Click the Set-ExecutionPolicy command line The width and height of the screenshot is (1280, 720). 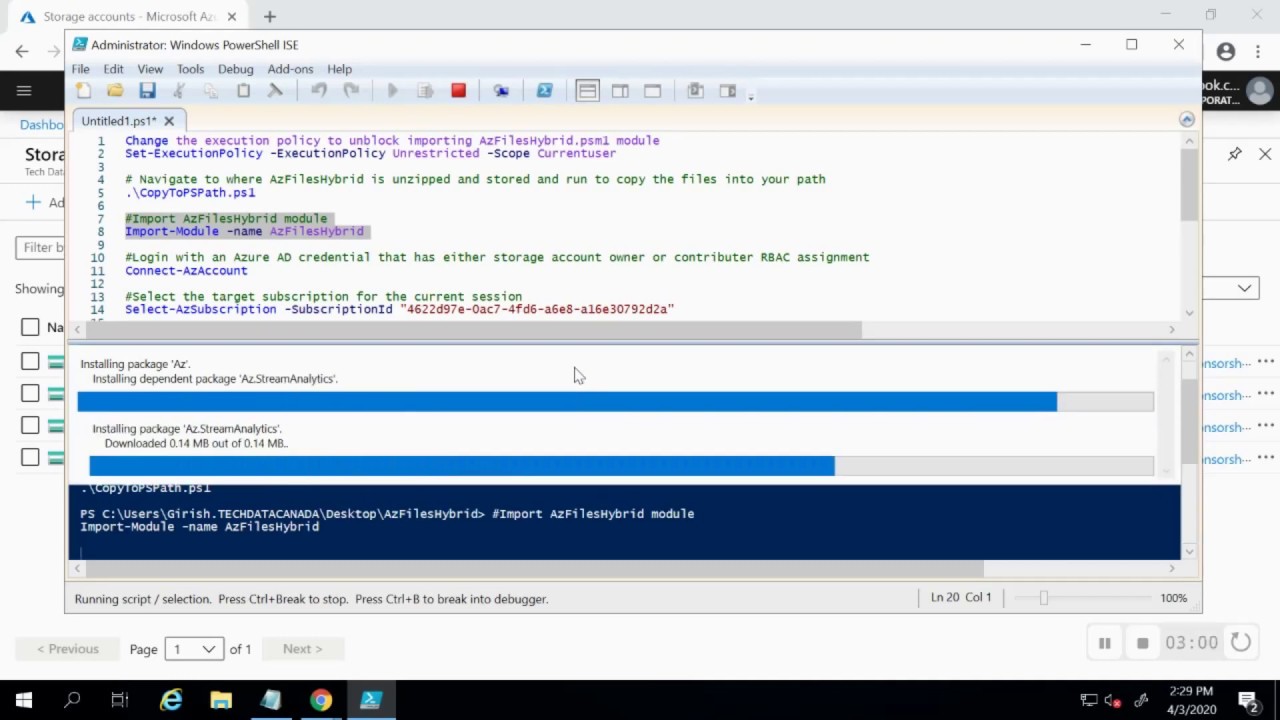pyautogui.click(x=370, y=153)
